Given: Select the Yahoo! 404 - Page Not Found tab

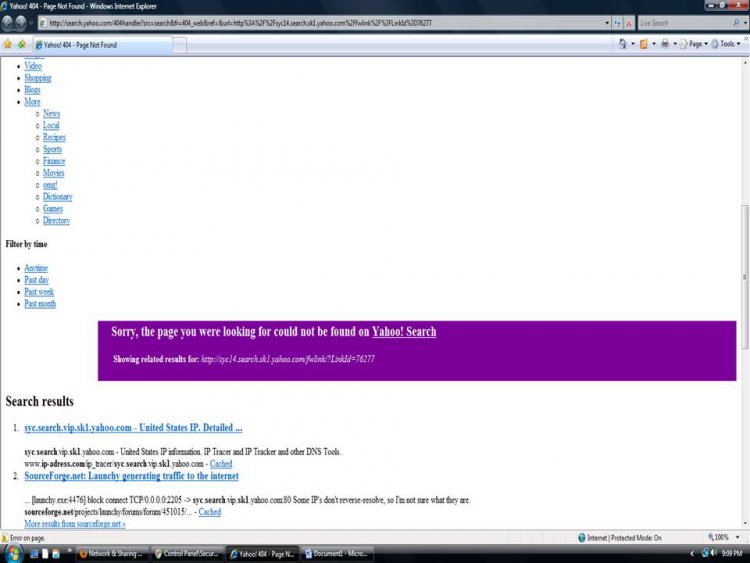Looking at the screenshot, I should click(x=102, y=45).
